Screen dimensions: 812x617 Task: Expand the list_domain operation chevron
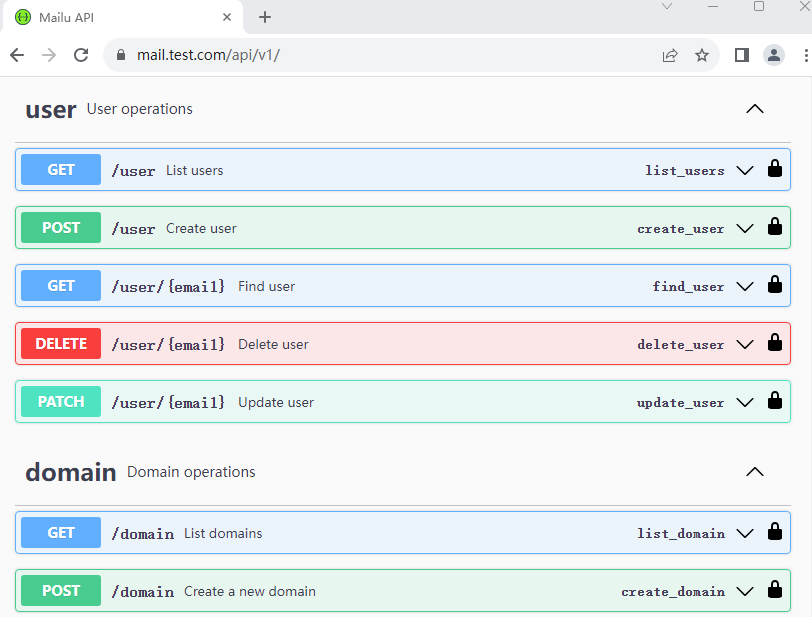coord(745,534)
